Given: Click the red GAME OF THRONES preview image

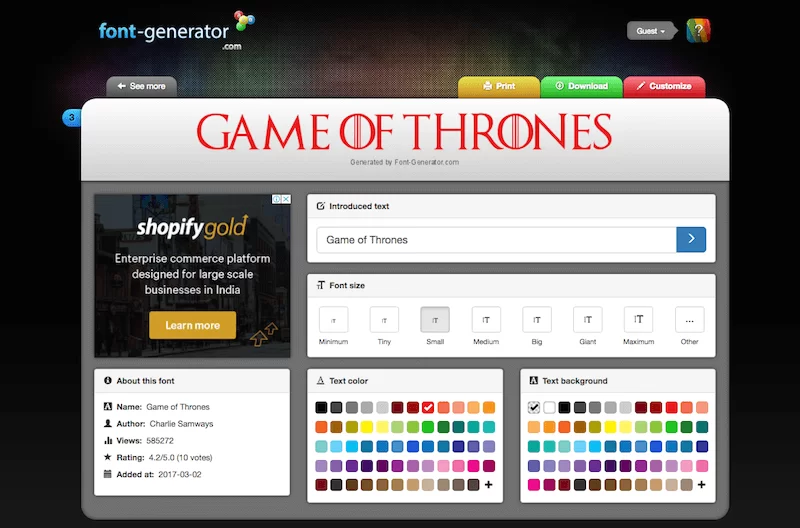Looking at the screenshot, I should [404, 132].
